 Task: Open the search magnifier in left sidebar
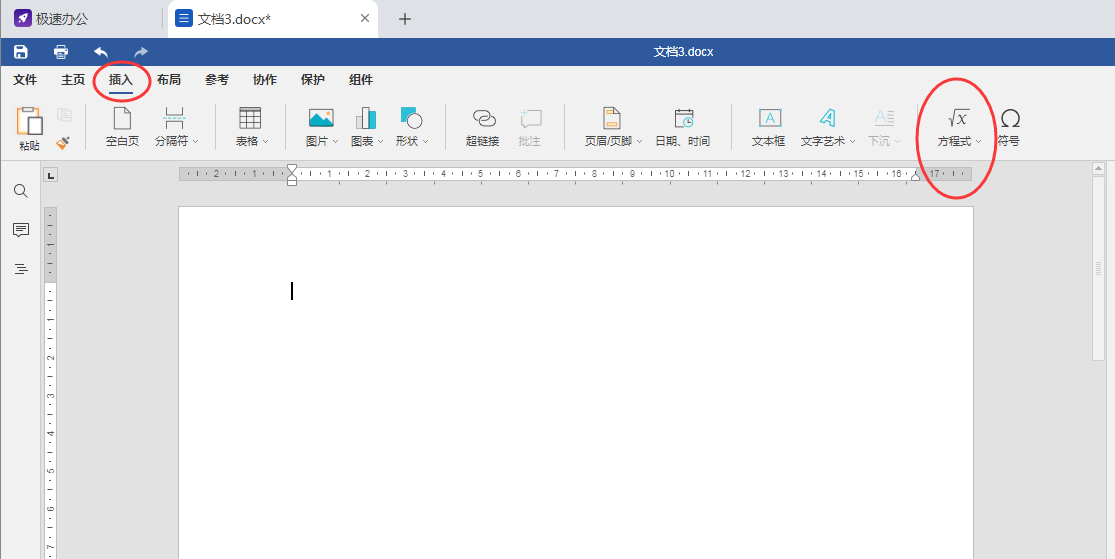pos(21,191)
